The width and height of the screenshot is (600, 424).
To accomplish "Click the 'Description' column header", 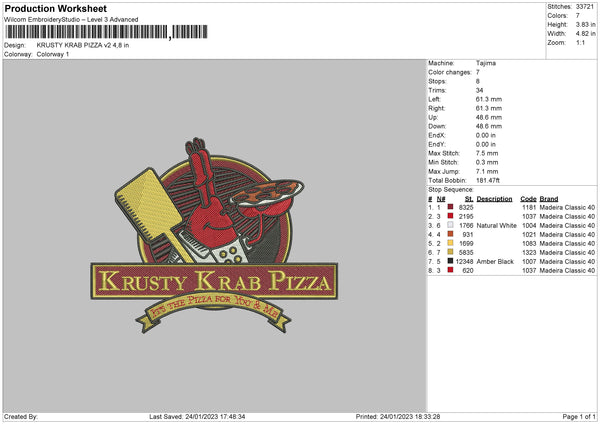I will (494, 199).
